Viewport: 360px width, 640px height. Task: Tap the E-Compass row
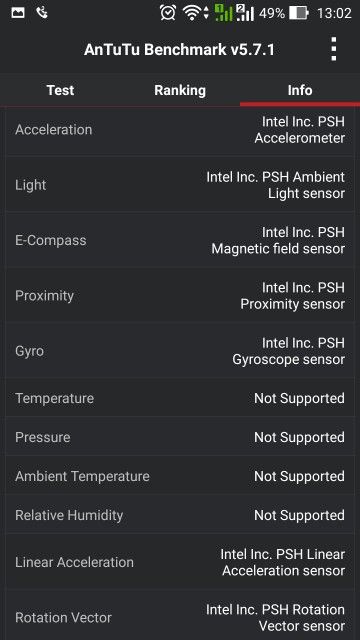tap(180, 240)
